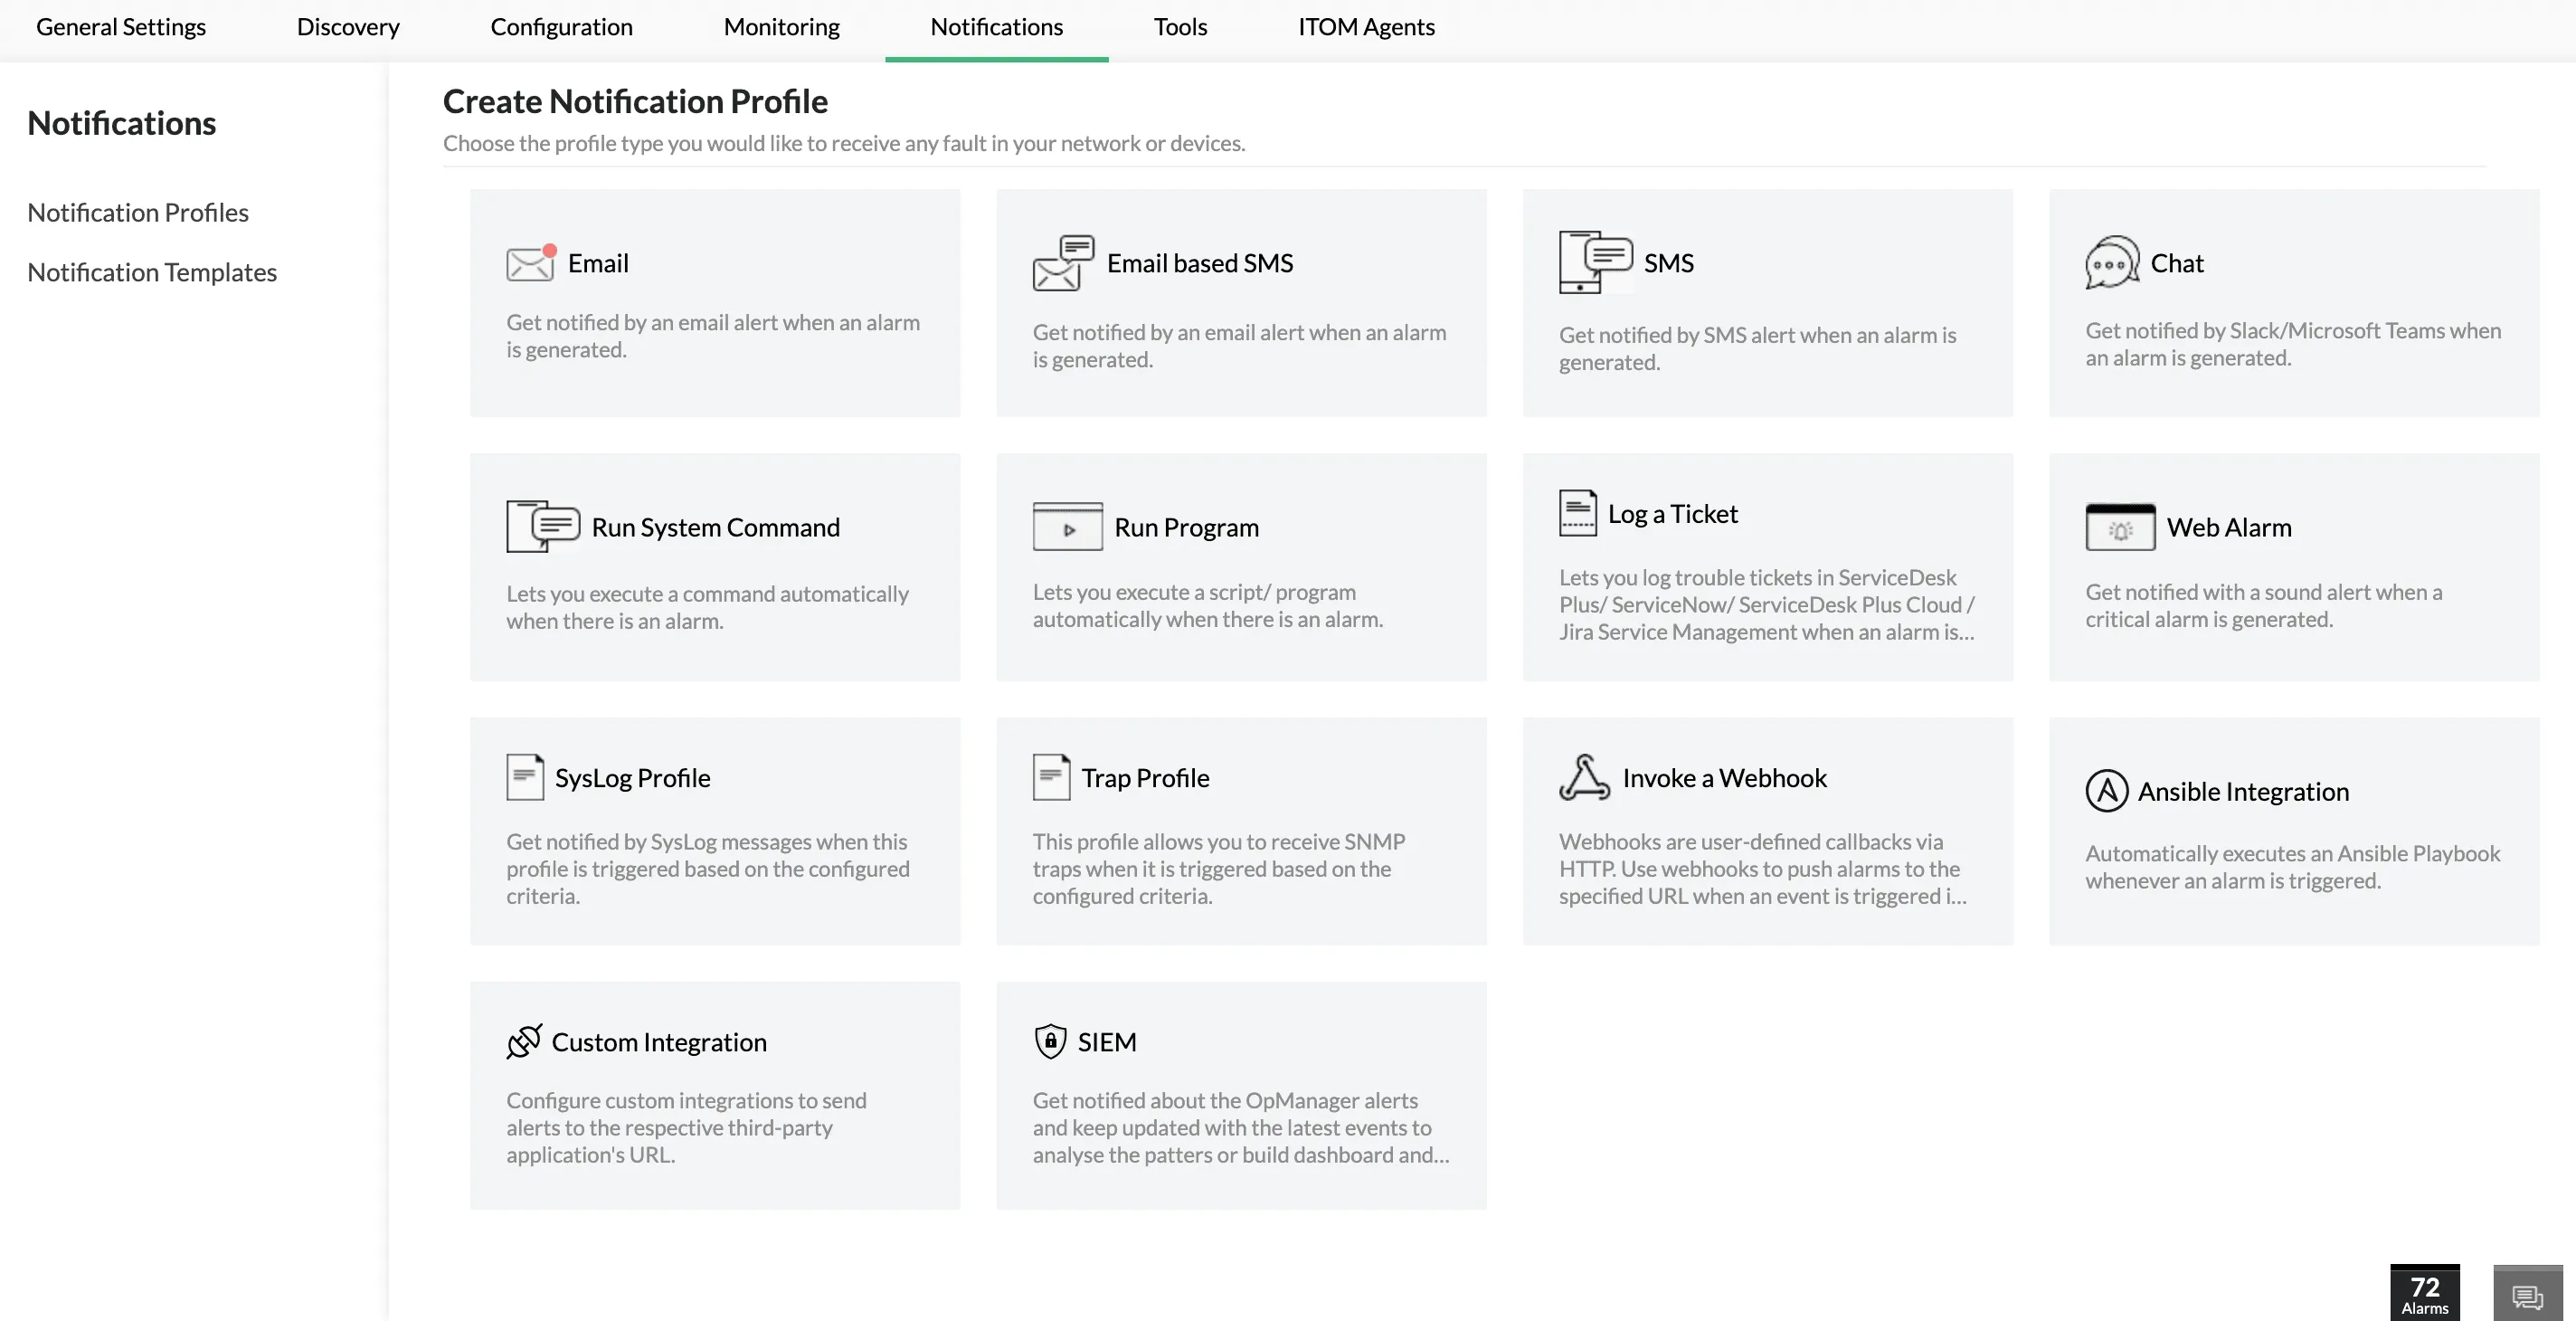View the 72 Alarms counter
Image resolution: width=2576 pixels, height=1321 pixels.
[x=2424, y=1292]
